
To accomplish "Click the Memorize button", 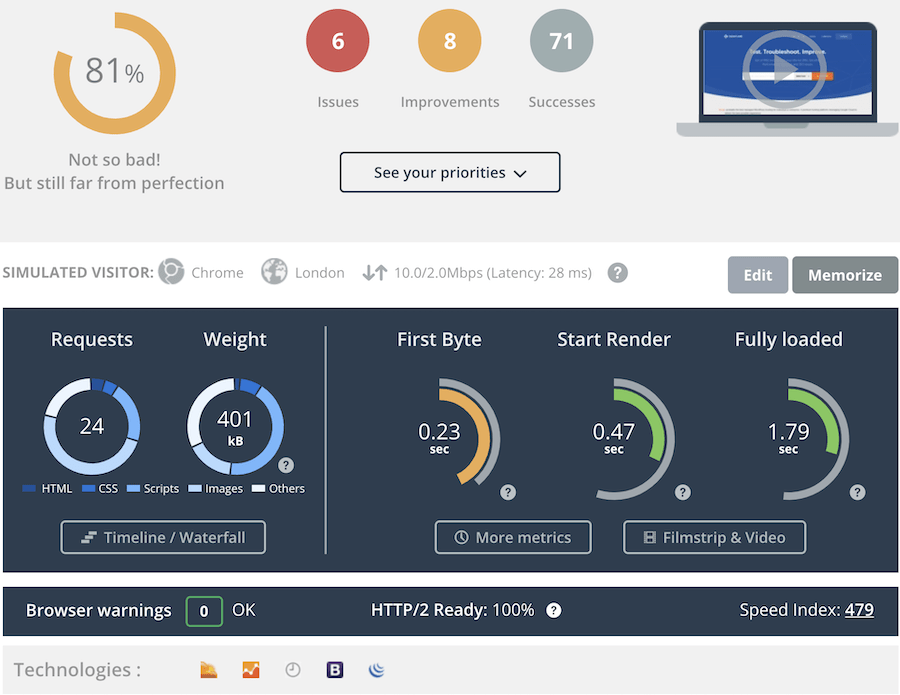I will click(845, 274).
